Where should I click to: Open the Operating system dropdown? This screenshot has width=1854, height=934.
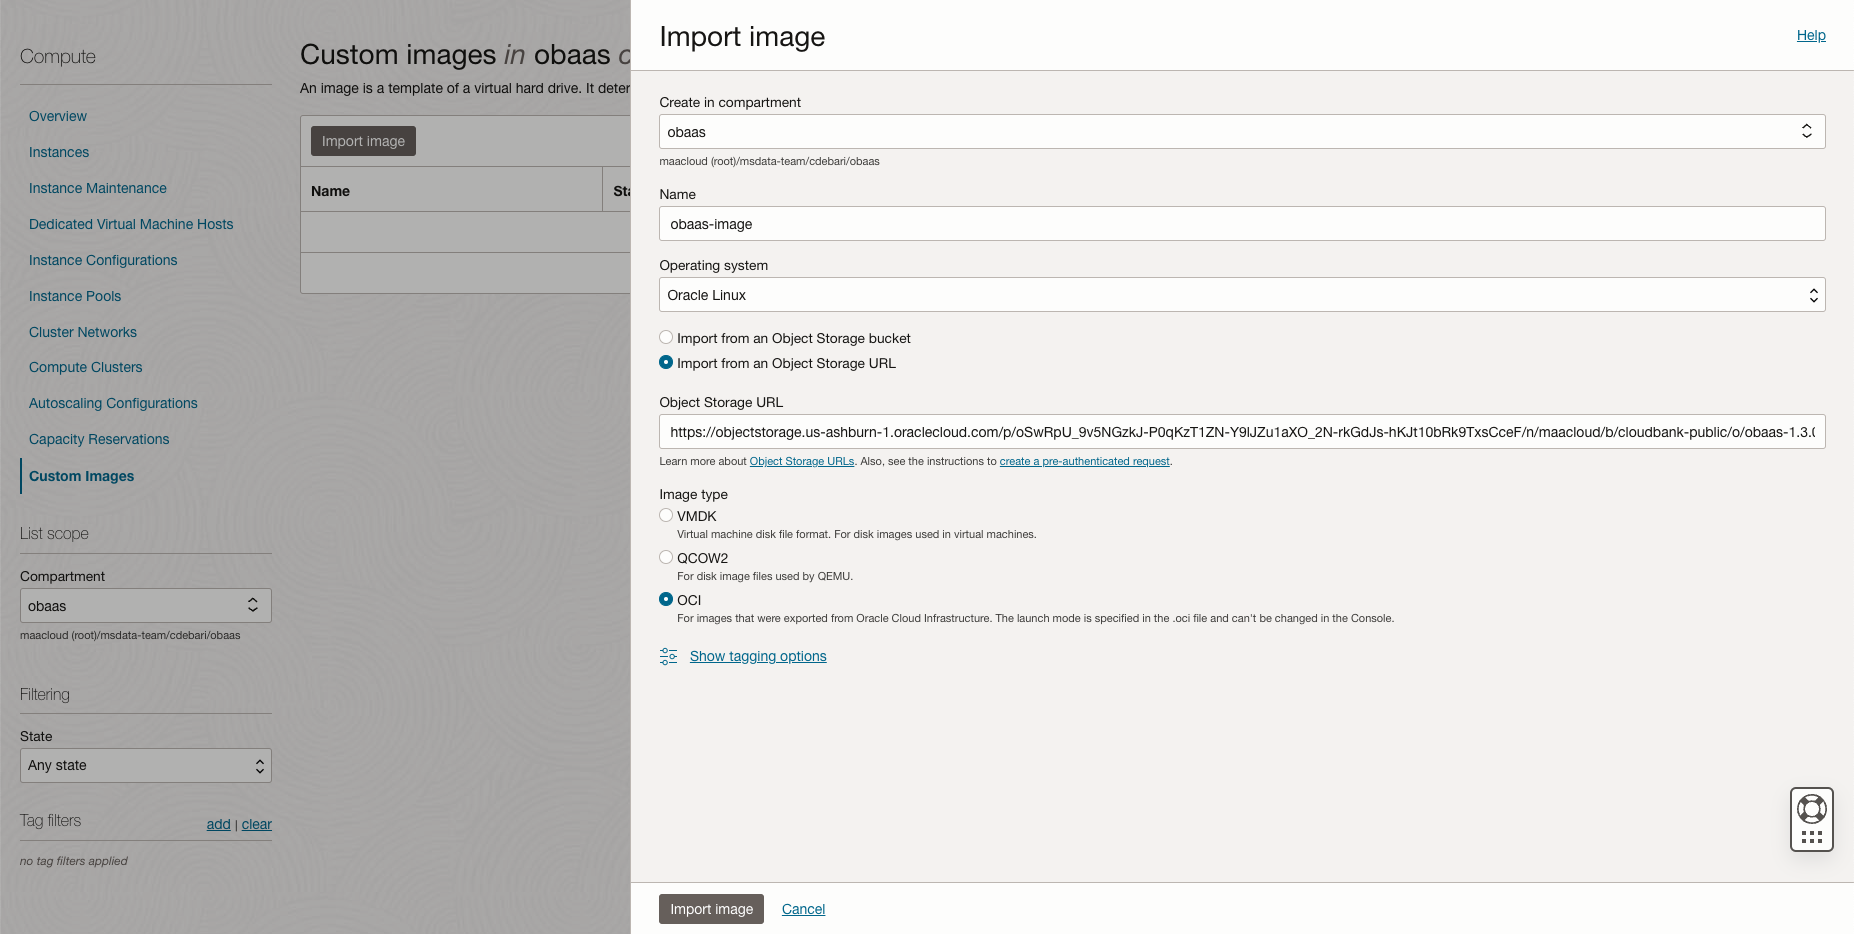[1240, 294]
